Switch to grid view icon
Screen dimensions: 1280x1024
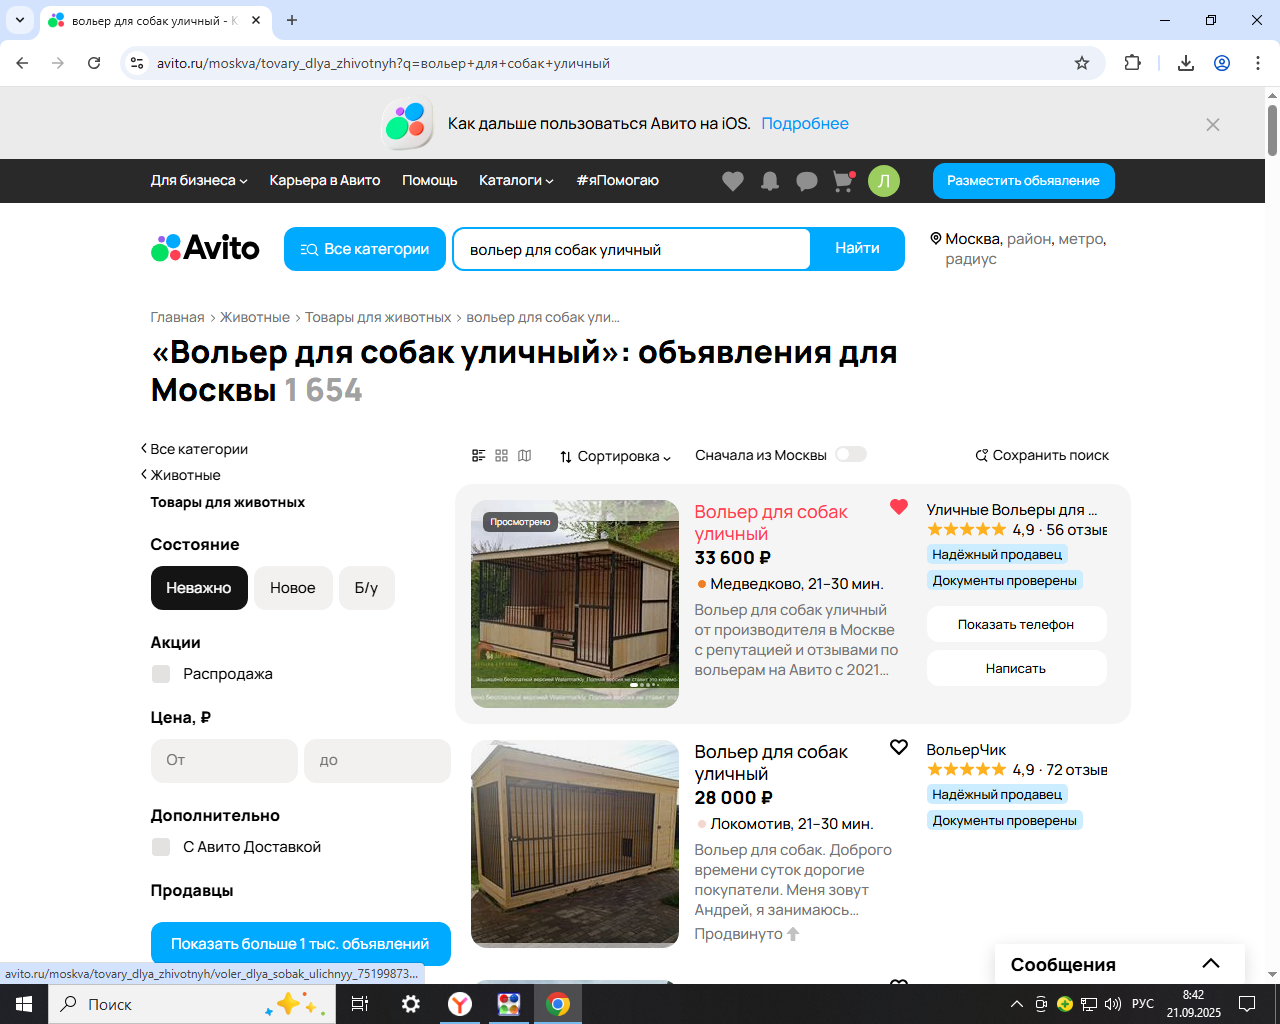tap(502, 456)
